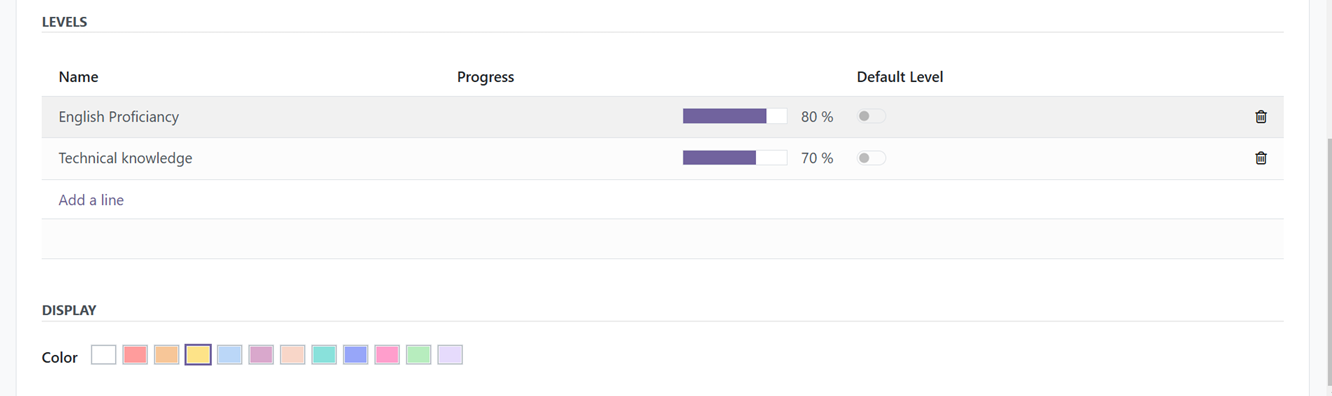Toggle default level for Technical knowledge
This screenshot has width=1332, height=396.
[x=871, y=158]
